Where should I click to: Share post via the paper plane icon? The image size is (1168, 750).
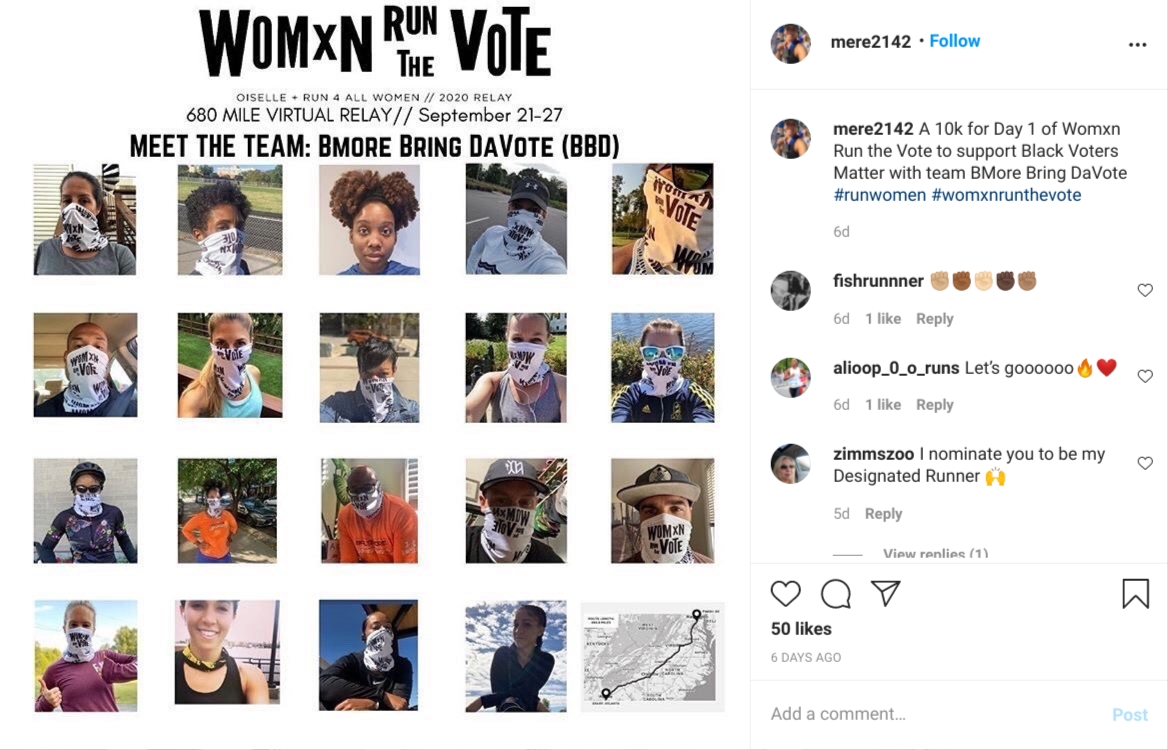[886, 593]
